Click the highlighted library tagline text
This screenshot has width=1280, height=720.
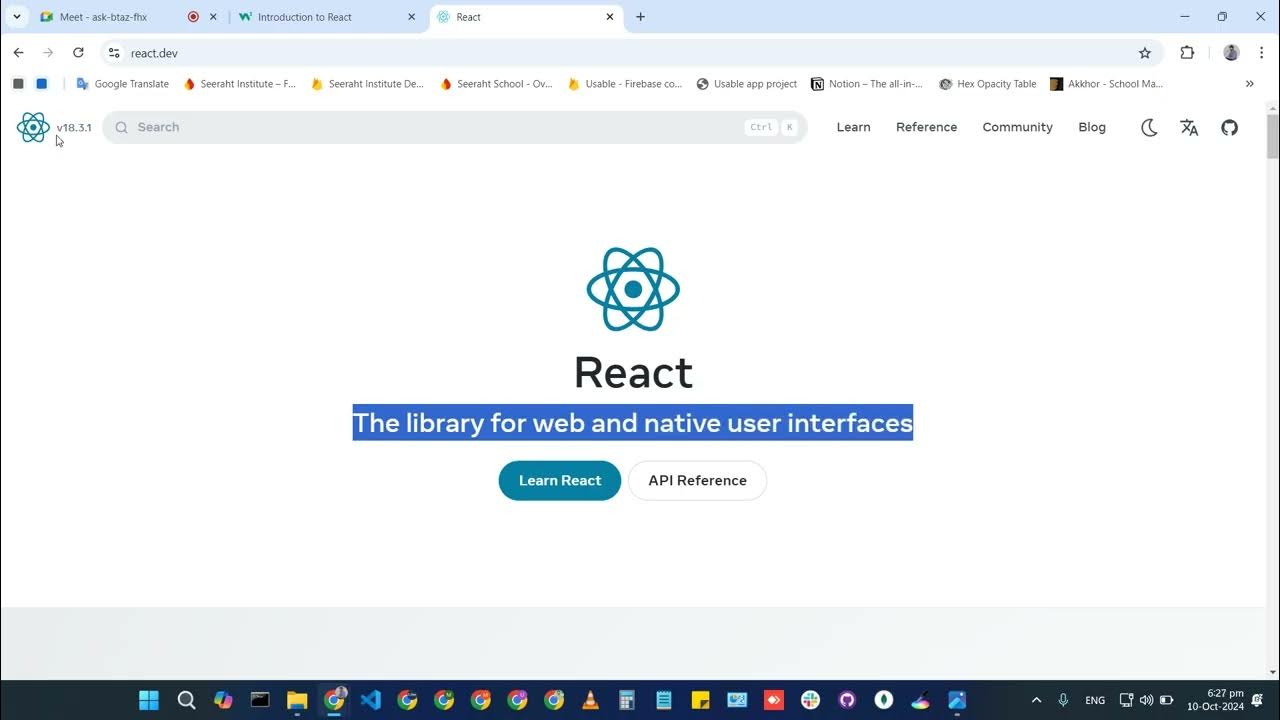632,423
